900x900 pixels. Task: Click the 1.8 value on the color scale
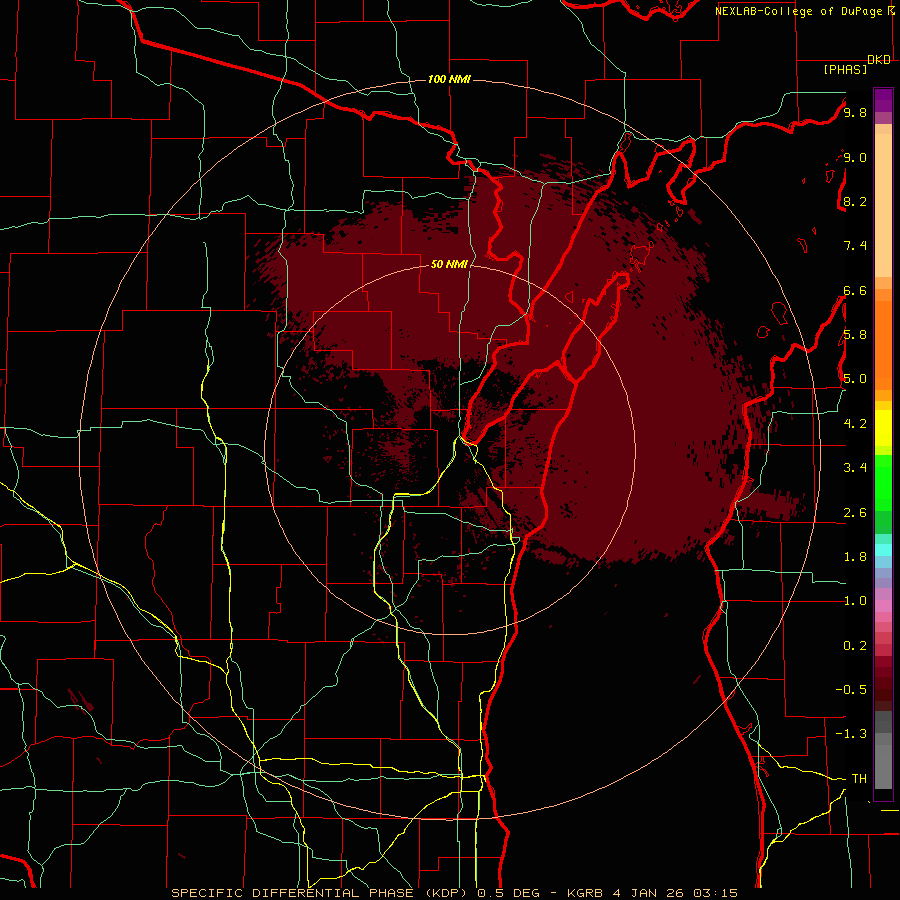pos(855,557)
